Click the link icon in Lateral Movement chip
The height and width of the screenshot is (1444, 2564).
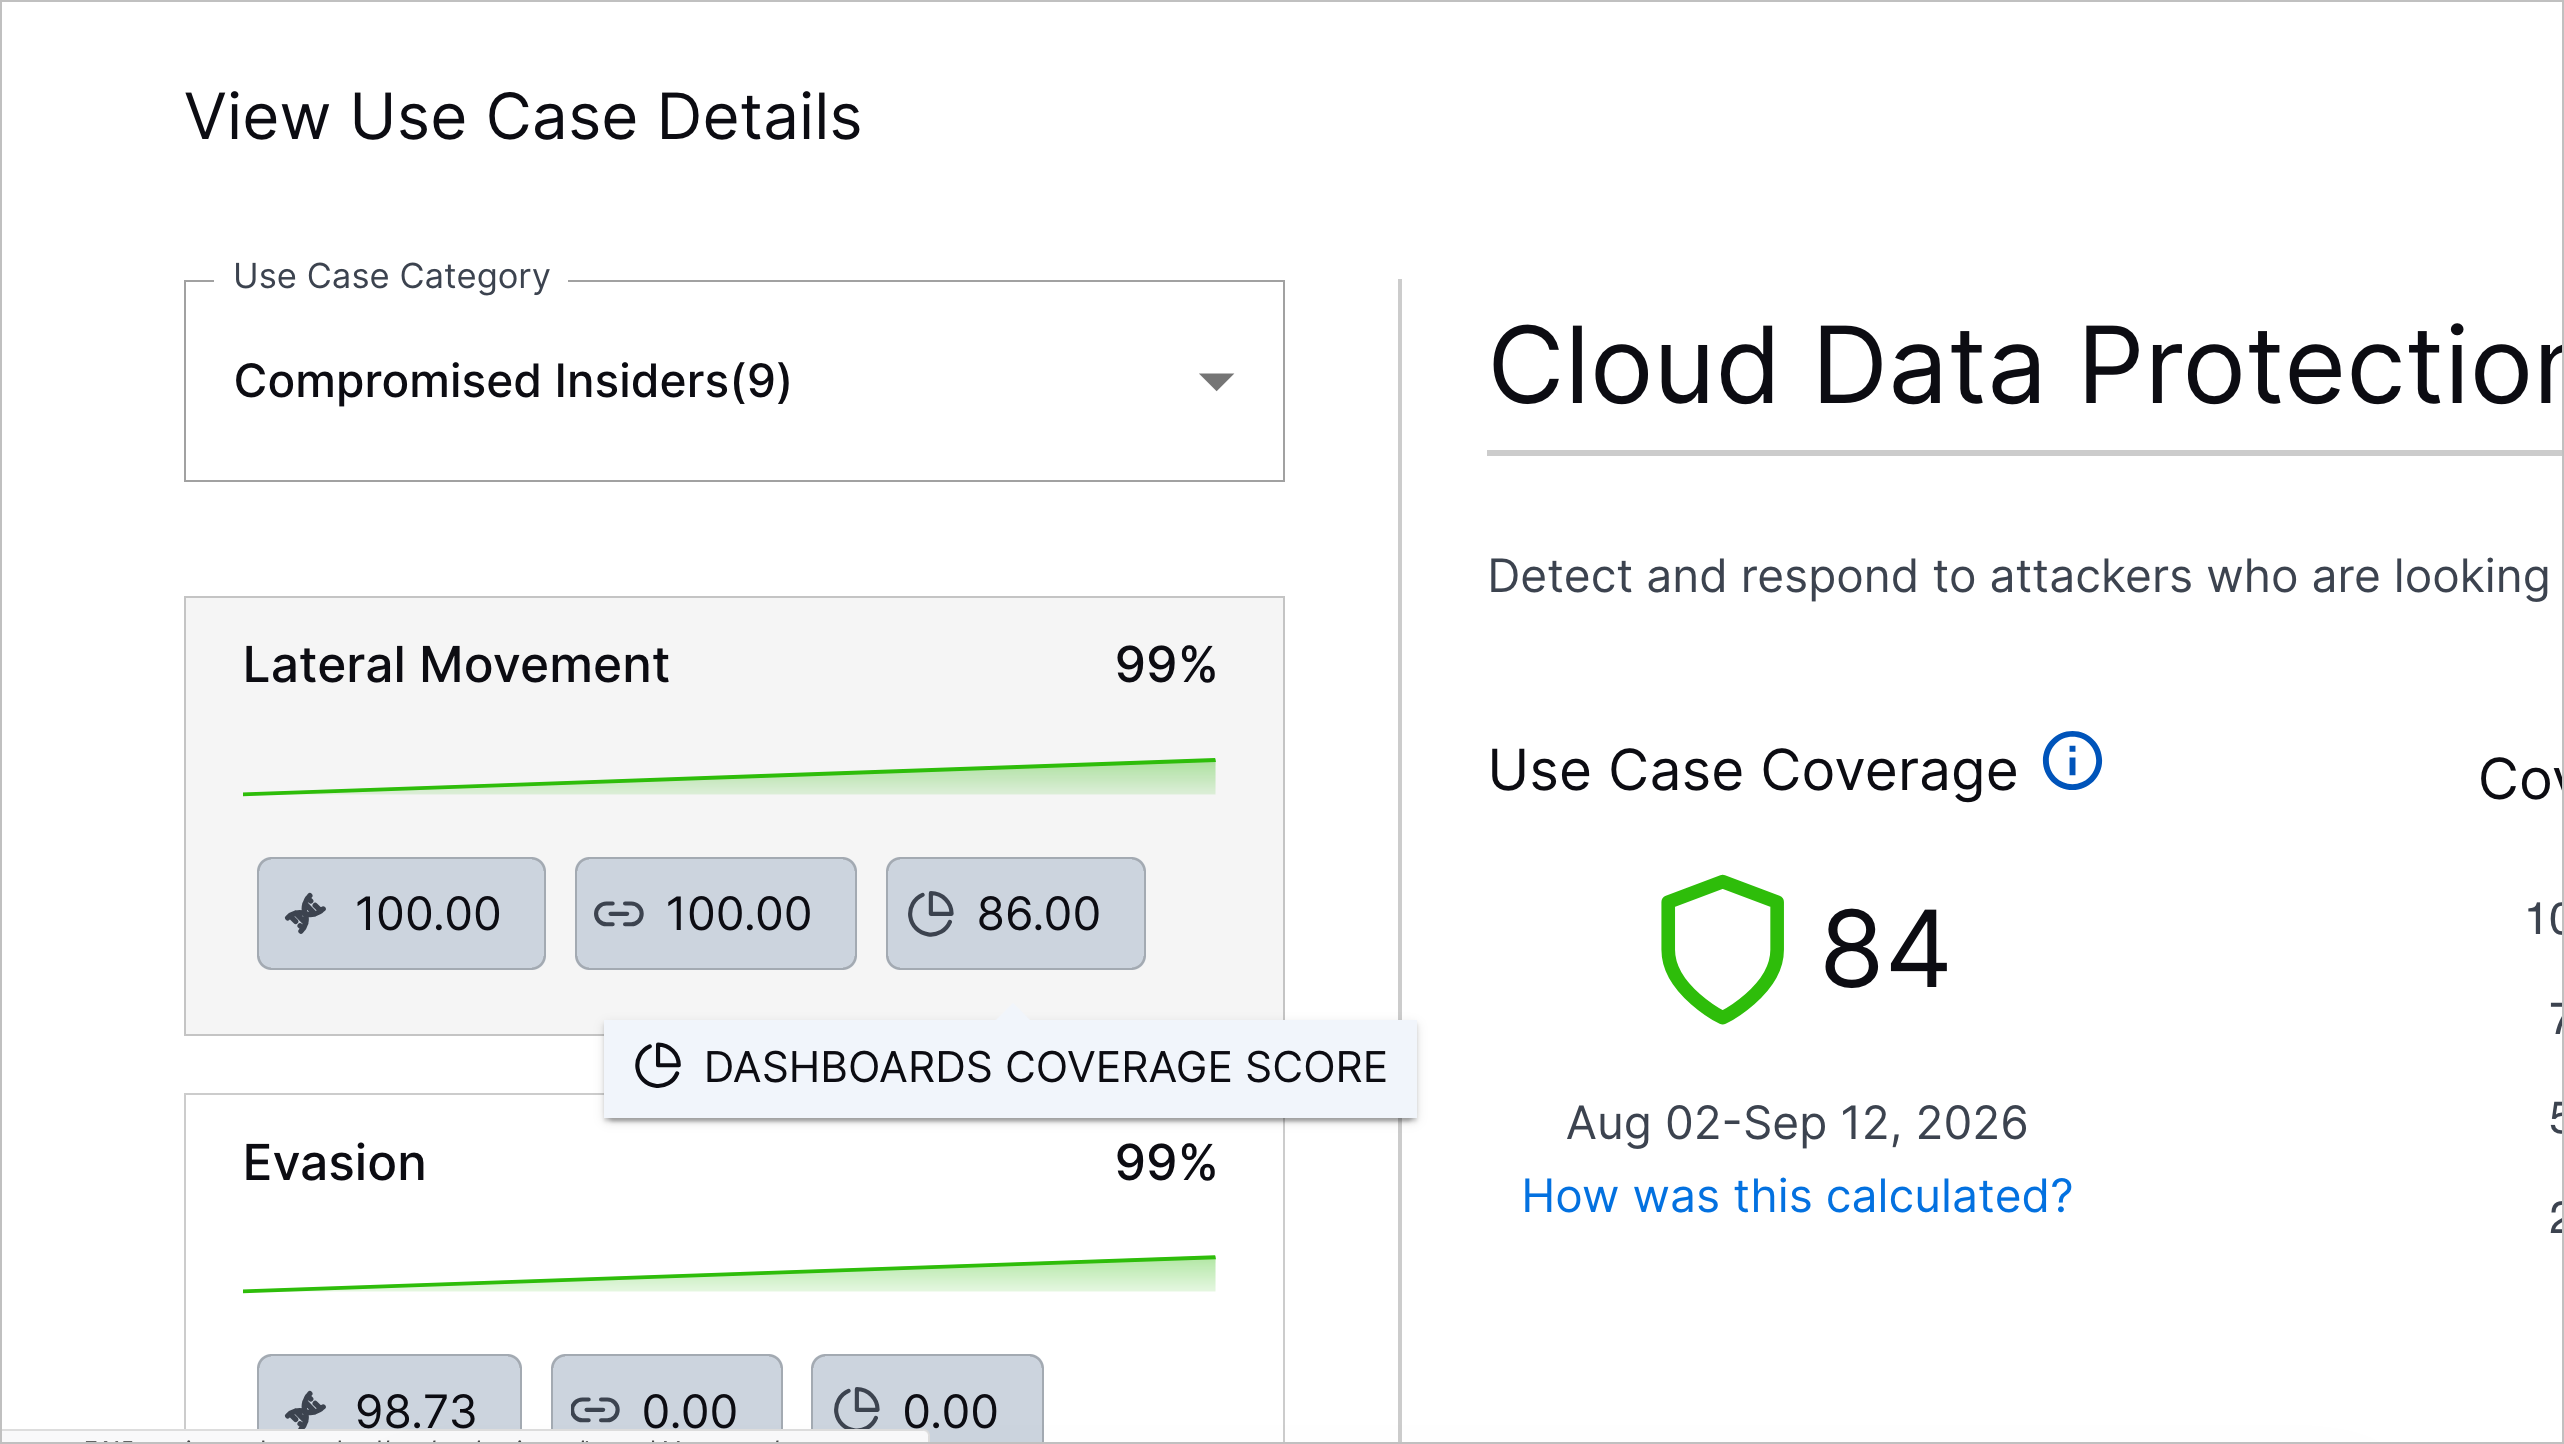pyautogui.click(x=618, y=914)
